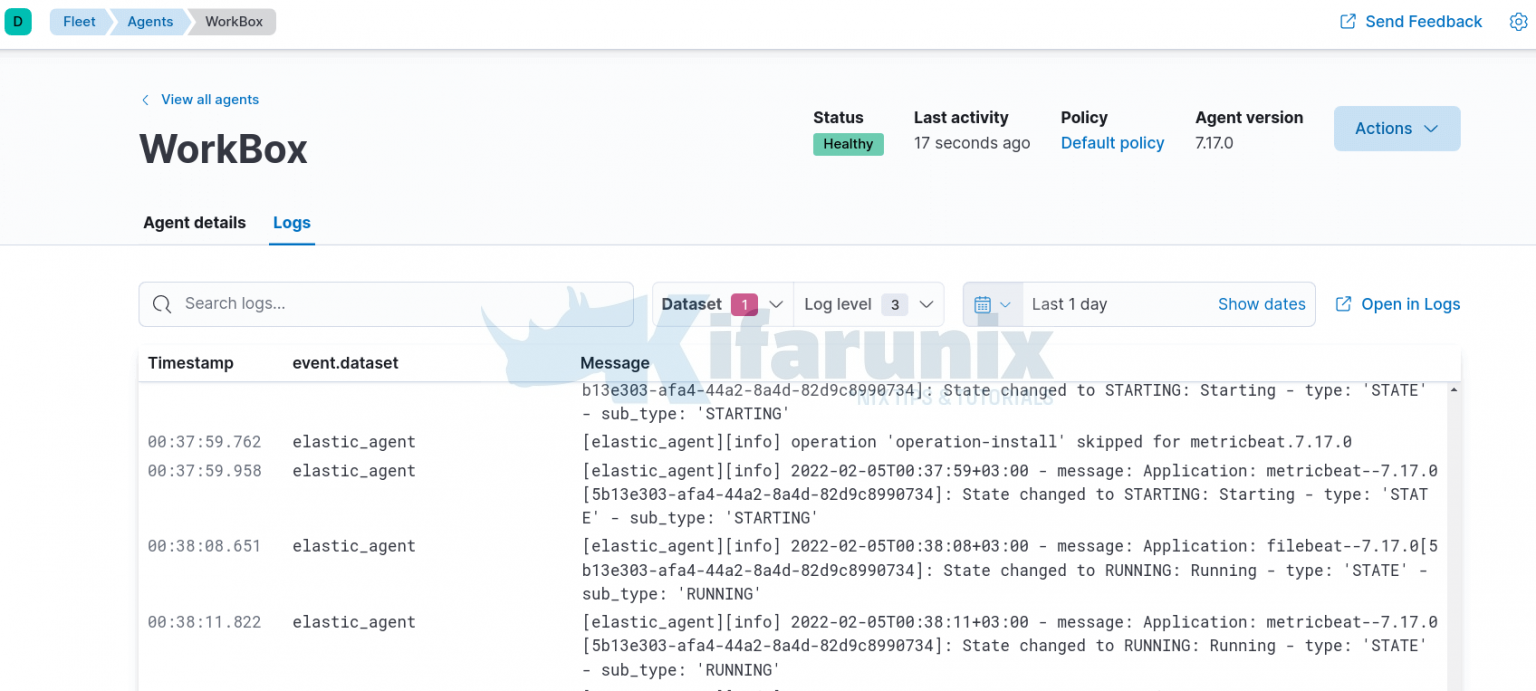The image size is (1536, 691).
Task: Expand the Log level filter
Action: click(868, 304)
